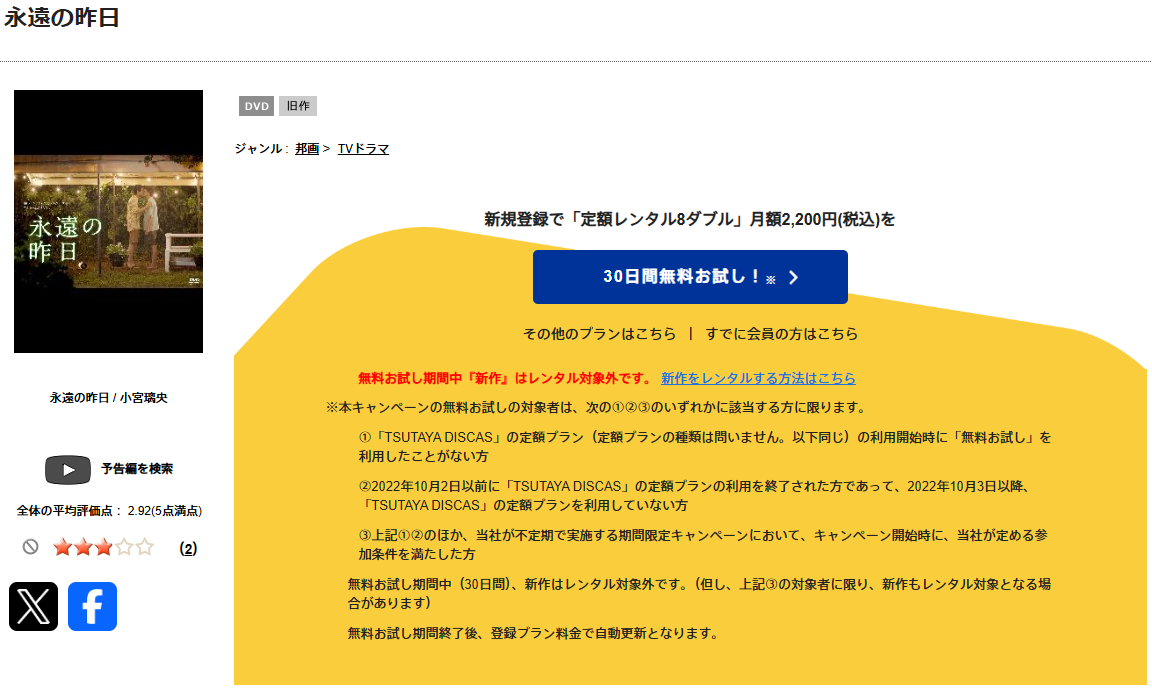
Task: Click the 定額レンタル8ダブル headline text
Action: (x=689, y=219)
